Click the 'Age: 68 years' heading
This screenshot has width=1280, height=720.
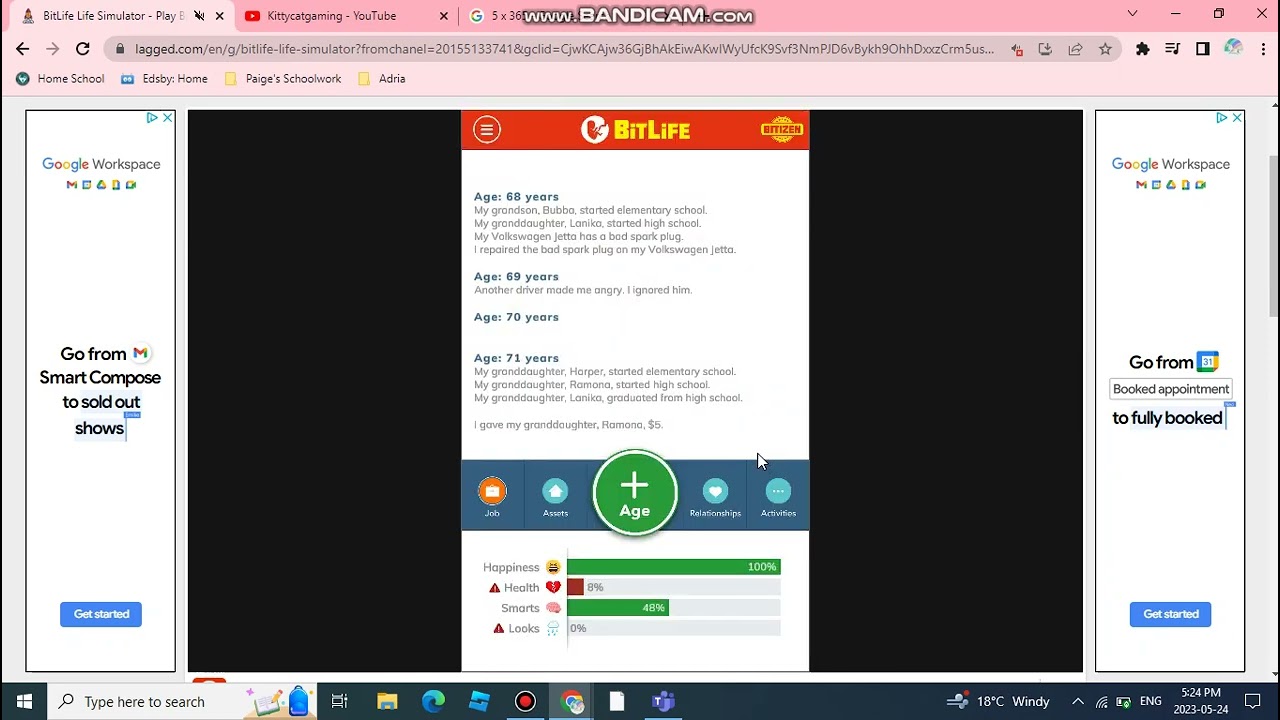point(516,197)
